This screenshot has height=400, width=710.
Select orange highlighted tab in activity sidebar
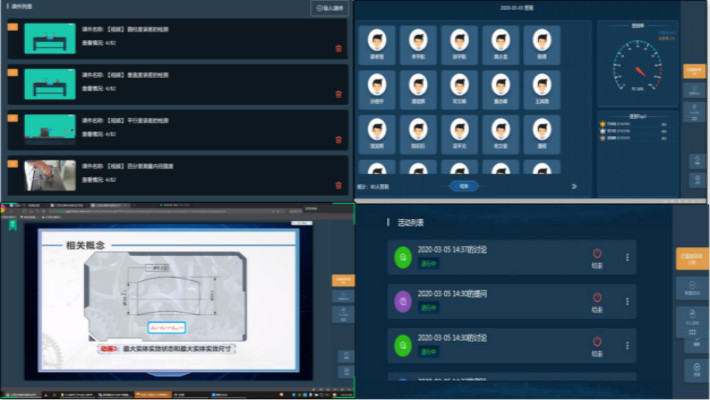(x=692, y=259)
